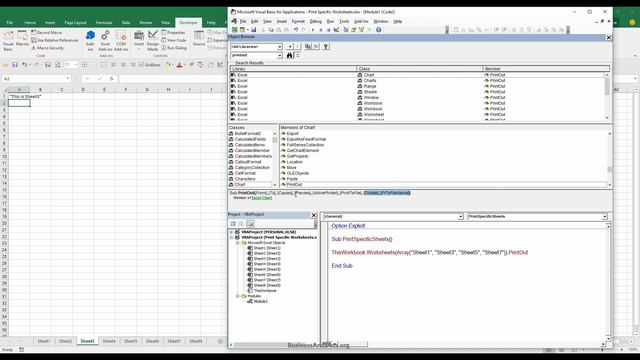Click Run Dialog in Controls group

coord(174,48)
